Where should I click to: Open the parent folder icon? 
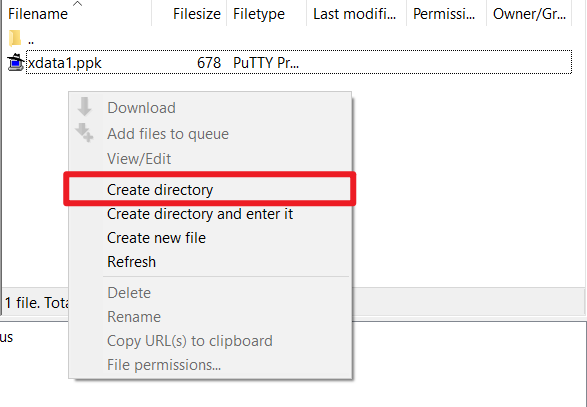15,38
